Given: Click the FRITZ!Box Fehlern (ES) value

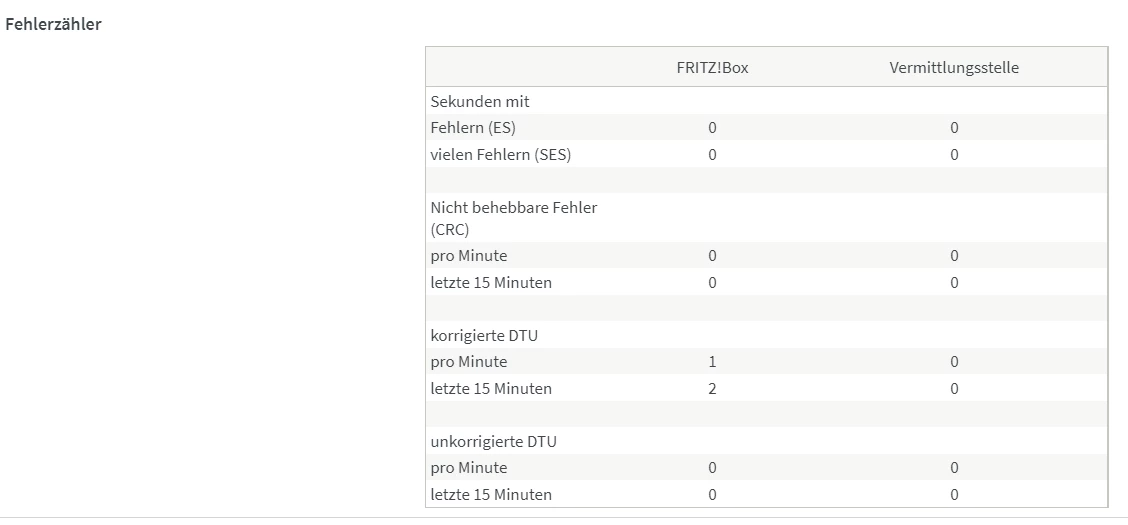Looking at the screenshot, I should coord(712,128).
